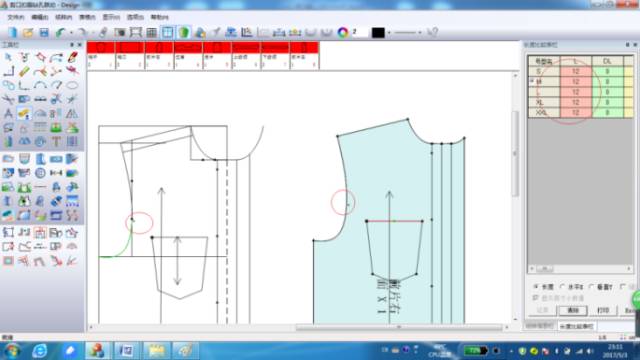Image resolution: width=640 pixels, height=360 pixels.
Task: Open the undo history dropdown arrow
Action: 71,33
